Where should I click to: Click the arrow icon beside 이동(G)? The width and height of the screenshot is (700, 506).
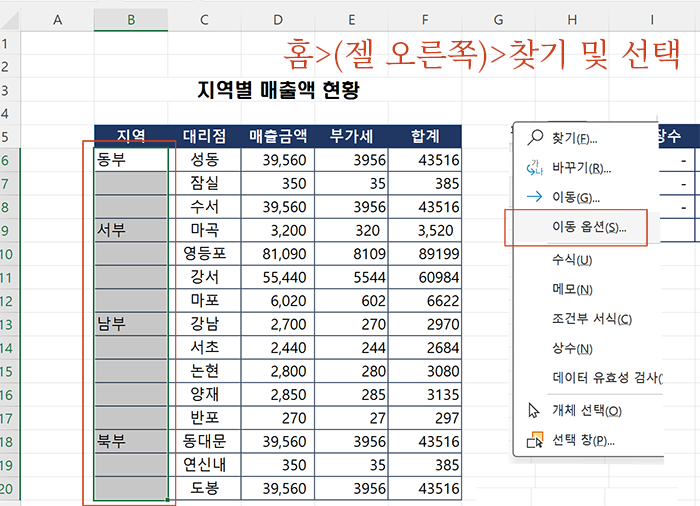click(x=535, y=197)
